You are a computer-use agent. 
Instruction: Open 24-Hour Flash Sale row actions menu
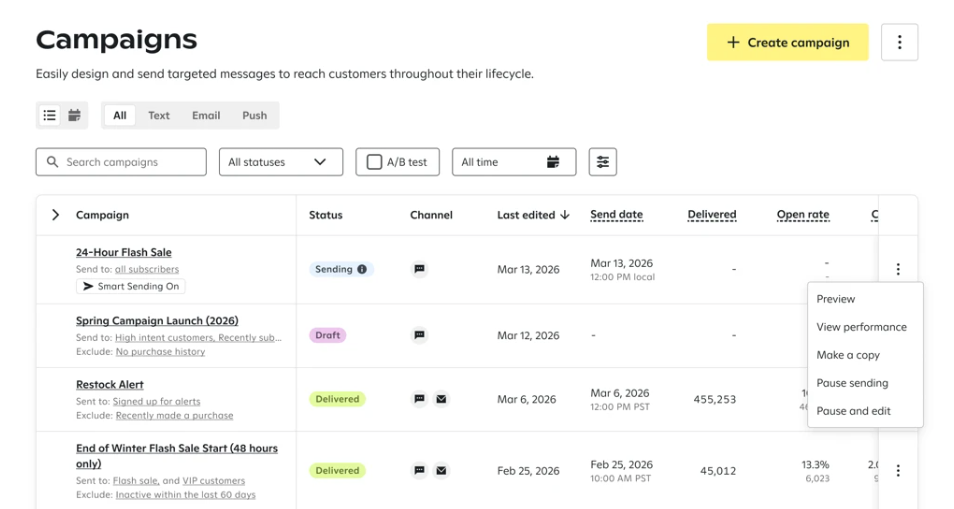point(898,269)
